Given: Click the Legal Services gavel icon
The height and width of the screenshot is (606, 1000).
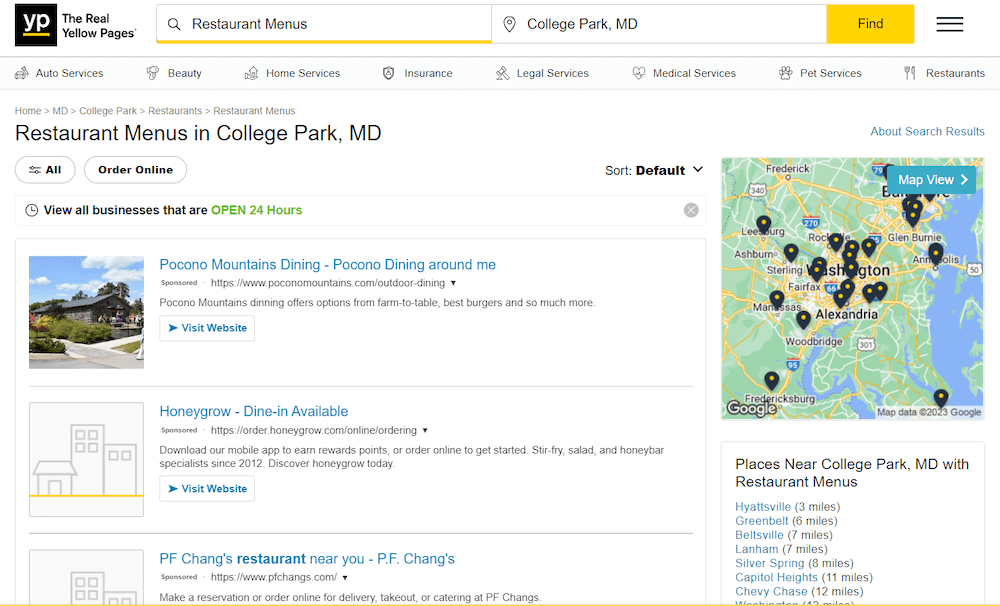Looking at the screenshot, I should pos(503,73).
